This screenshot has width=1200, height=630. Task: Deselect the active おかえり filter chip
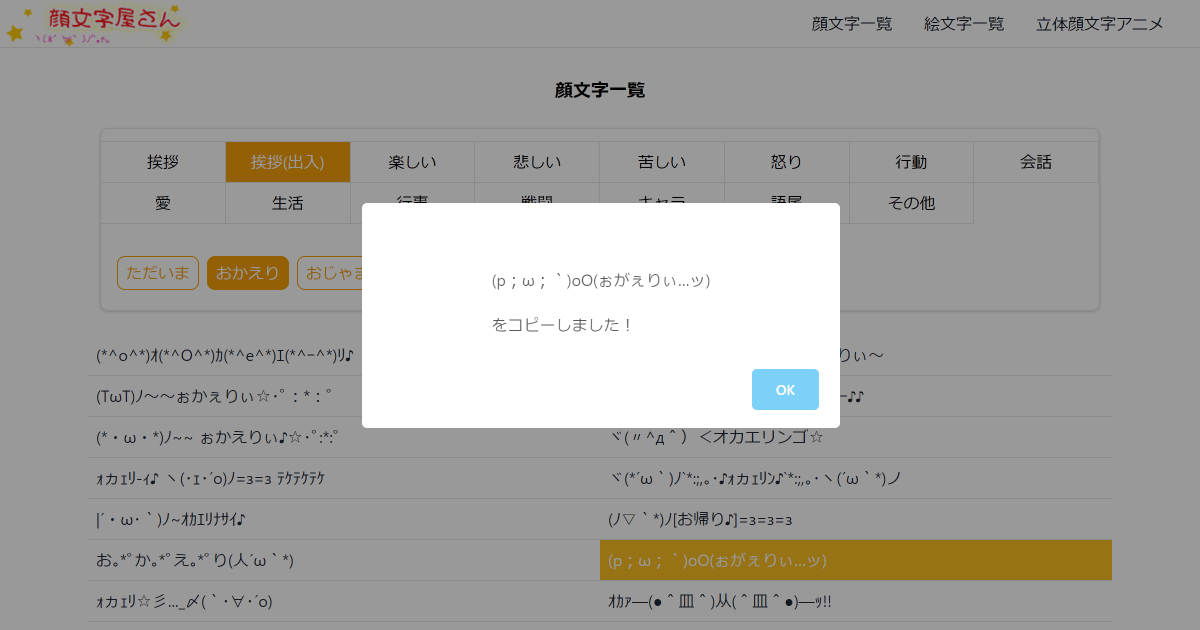247,272
